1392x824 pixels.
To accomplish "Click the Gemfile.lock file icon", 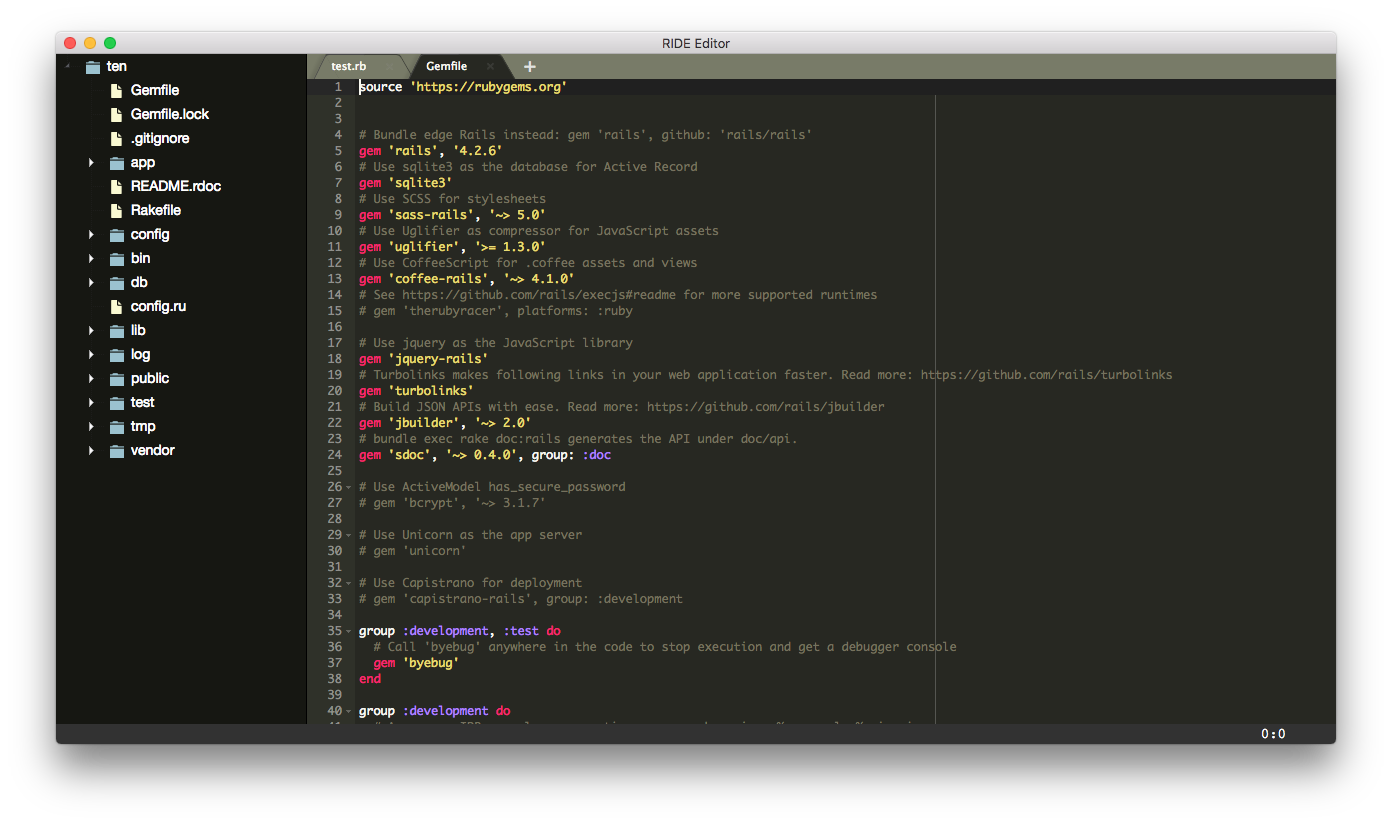I will pos(116,114).
